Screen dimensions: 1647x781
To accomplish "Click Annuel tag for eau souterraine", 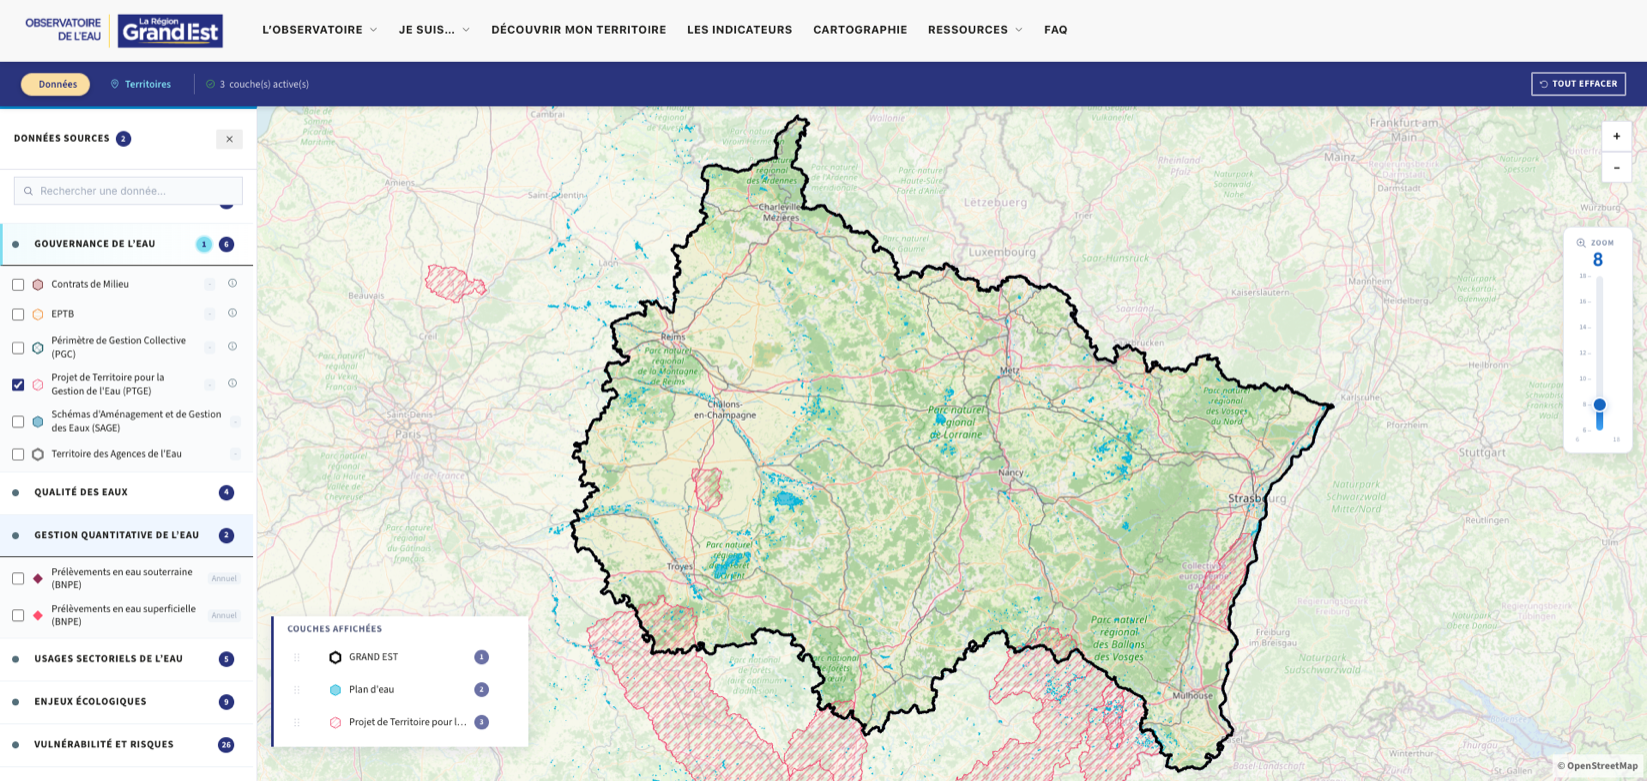I will tap(224, 578).
